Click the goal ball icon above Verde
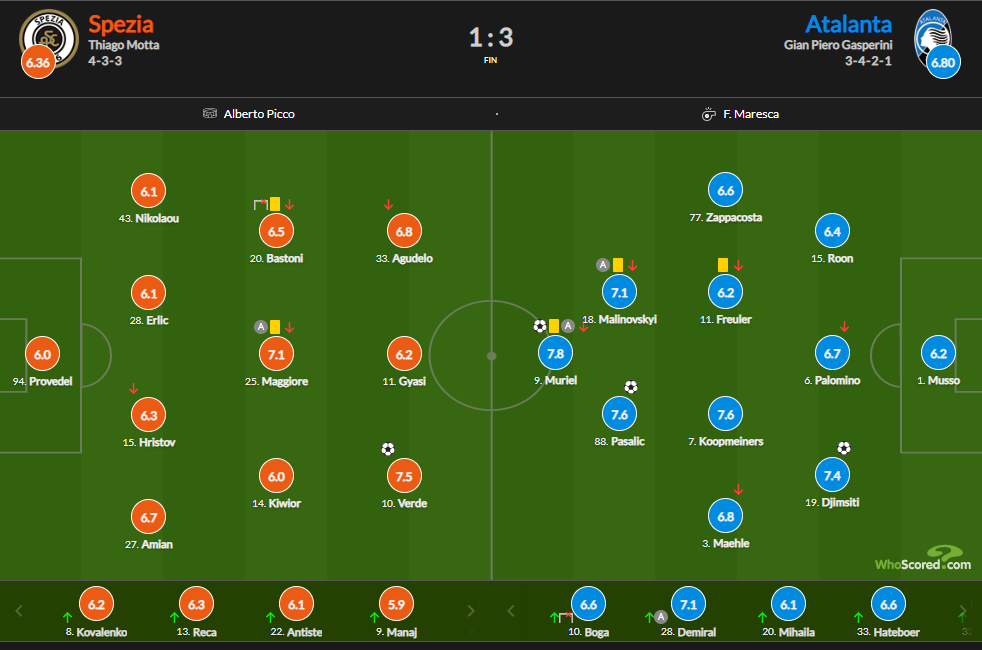The height and width of the screenshot is (650, 982). click(x=388, y=449)
